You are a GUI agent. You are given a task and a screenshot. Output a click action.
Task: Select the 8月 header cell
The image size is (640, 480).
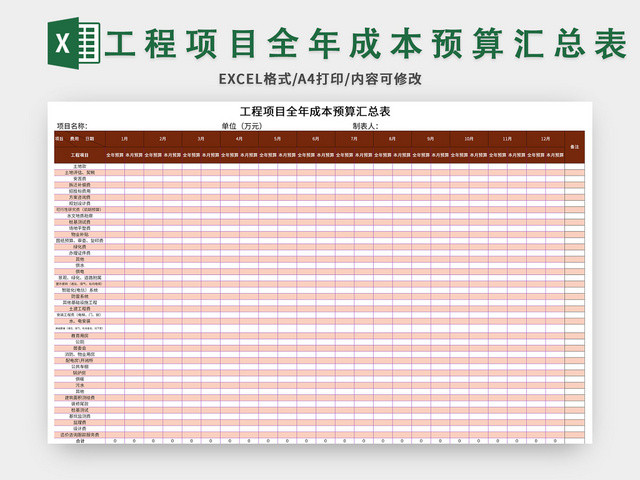click(392, 139)
